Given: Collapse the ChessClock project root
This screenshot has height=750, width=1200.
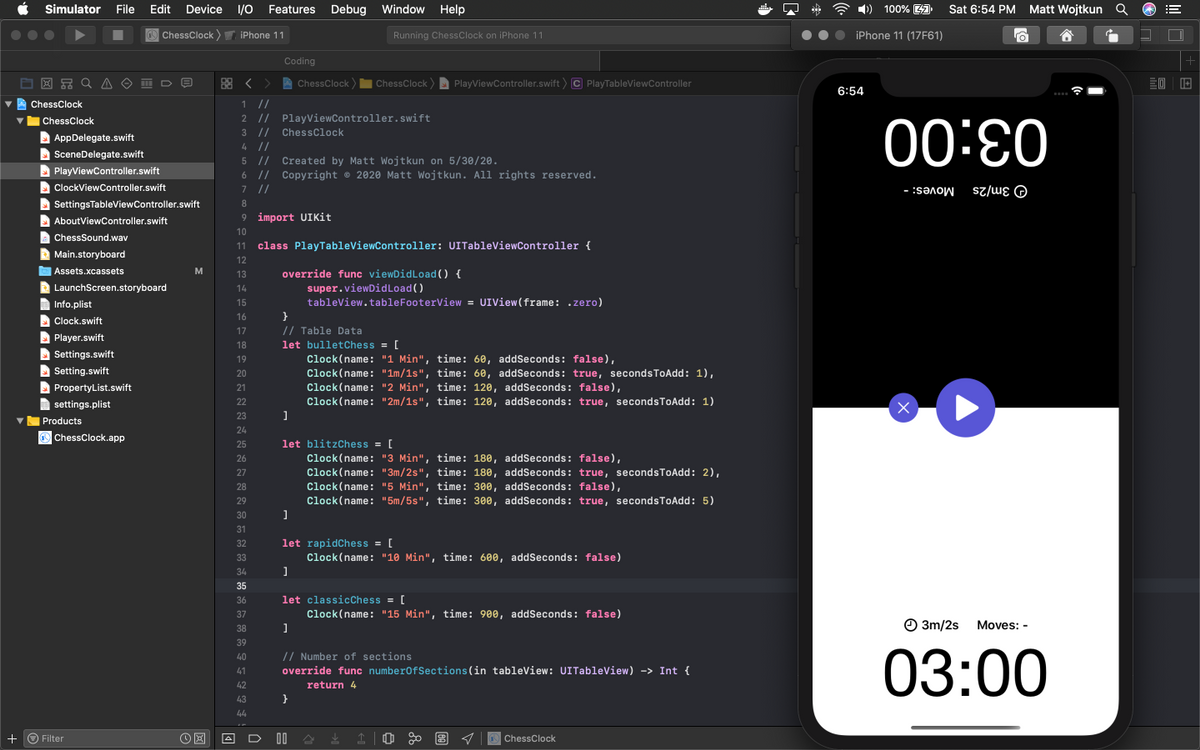Looking at the screenshot, I should tap(9, 104).
